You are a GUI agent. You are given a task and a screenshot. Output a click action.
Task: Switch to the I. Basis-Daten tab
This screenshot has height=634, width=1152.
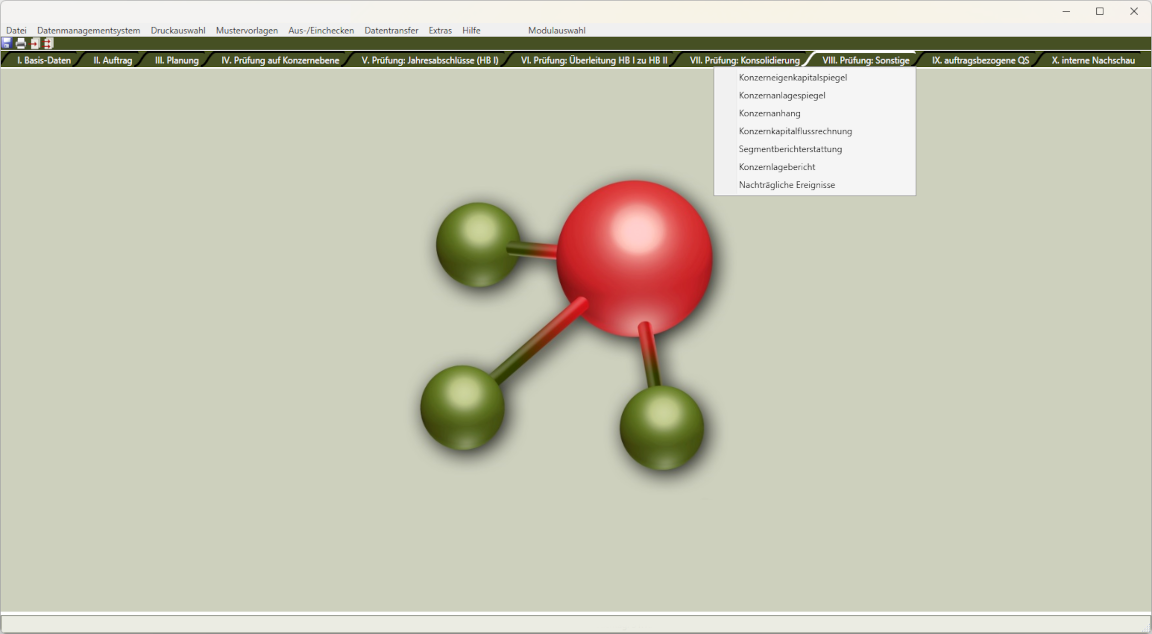click(44, 60)
